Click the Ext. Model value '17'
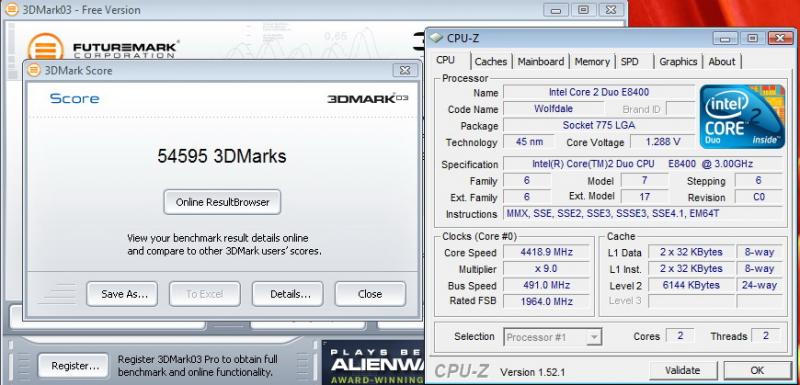 point(644,197)
